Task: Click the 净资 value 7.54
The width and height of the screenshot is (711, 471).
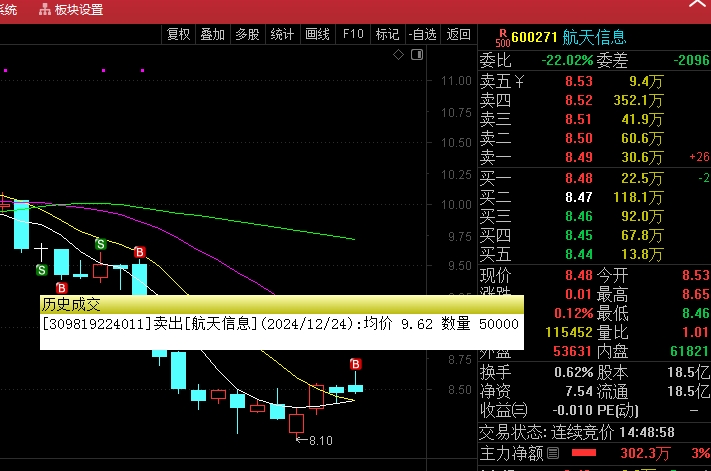Action: (x=579, y=391)
